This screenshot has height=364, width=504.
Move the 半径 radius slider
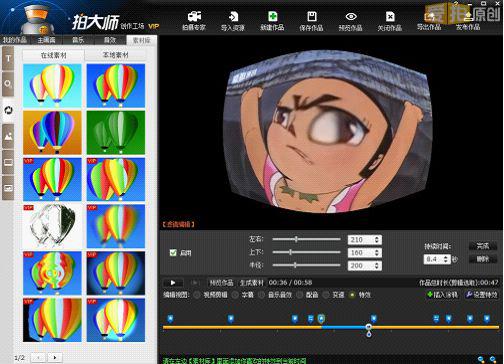[x=295, y=265]
